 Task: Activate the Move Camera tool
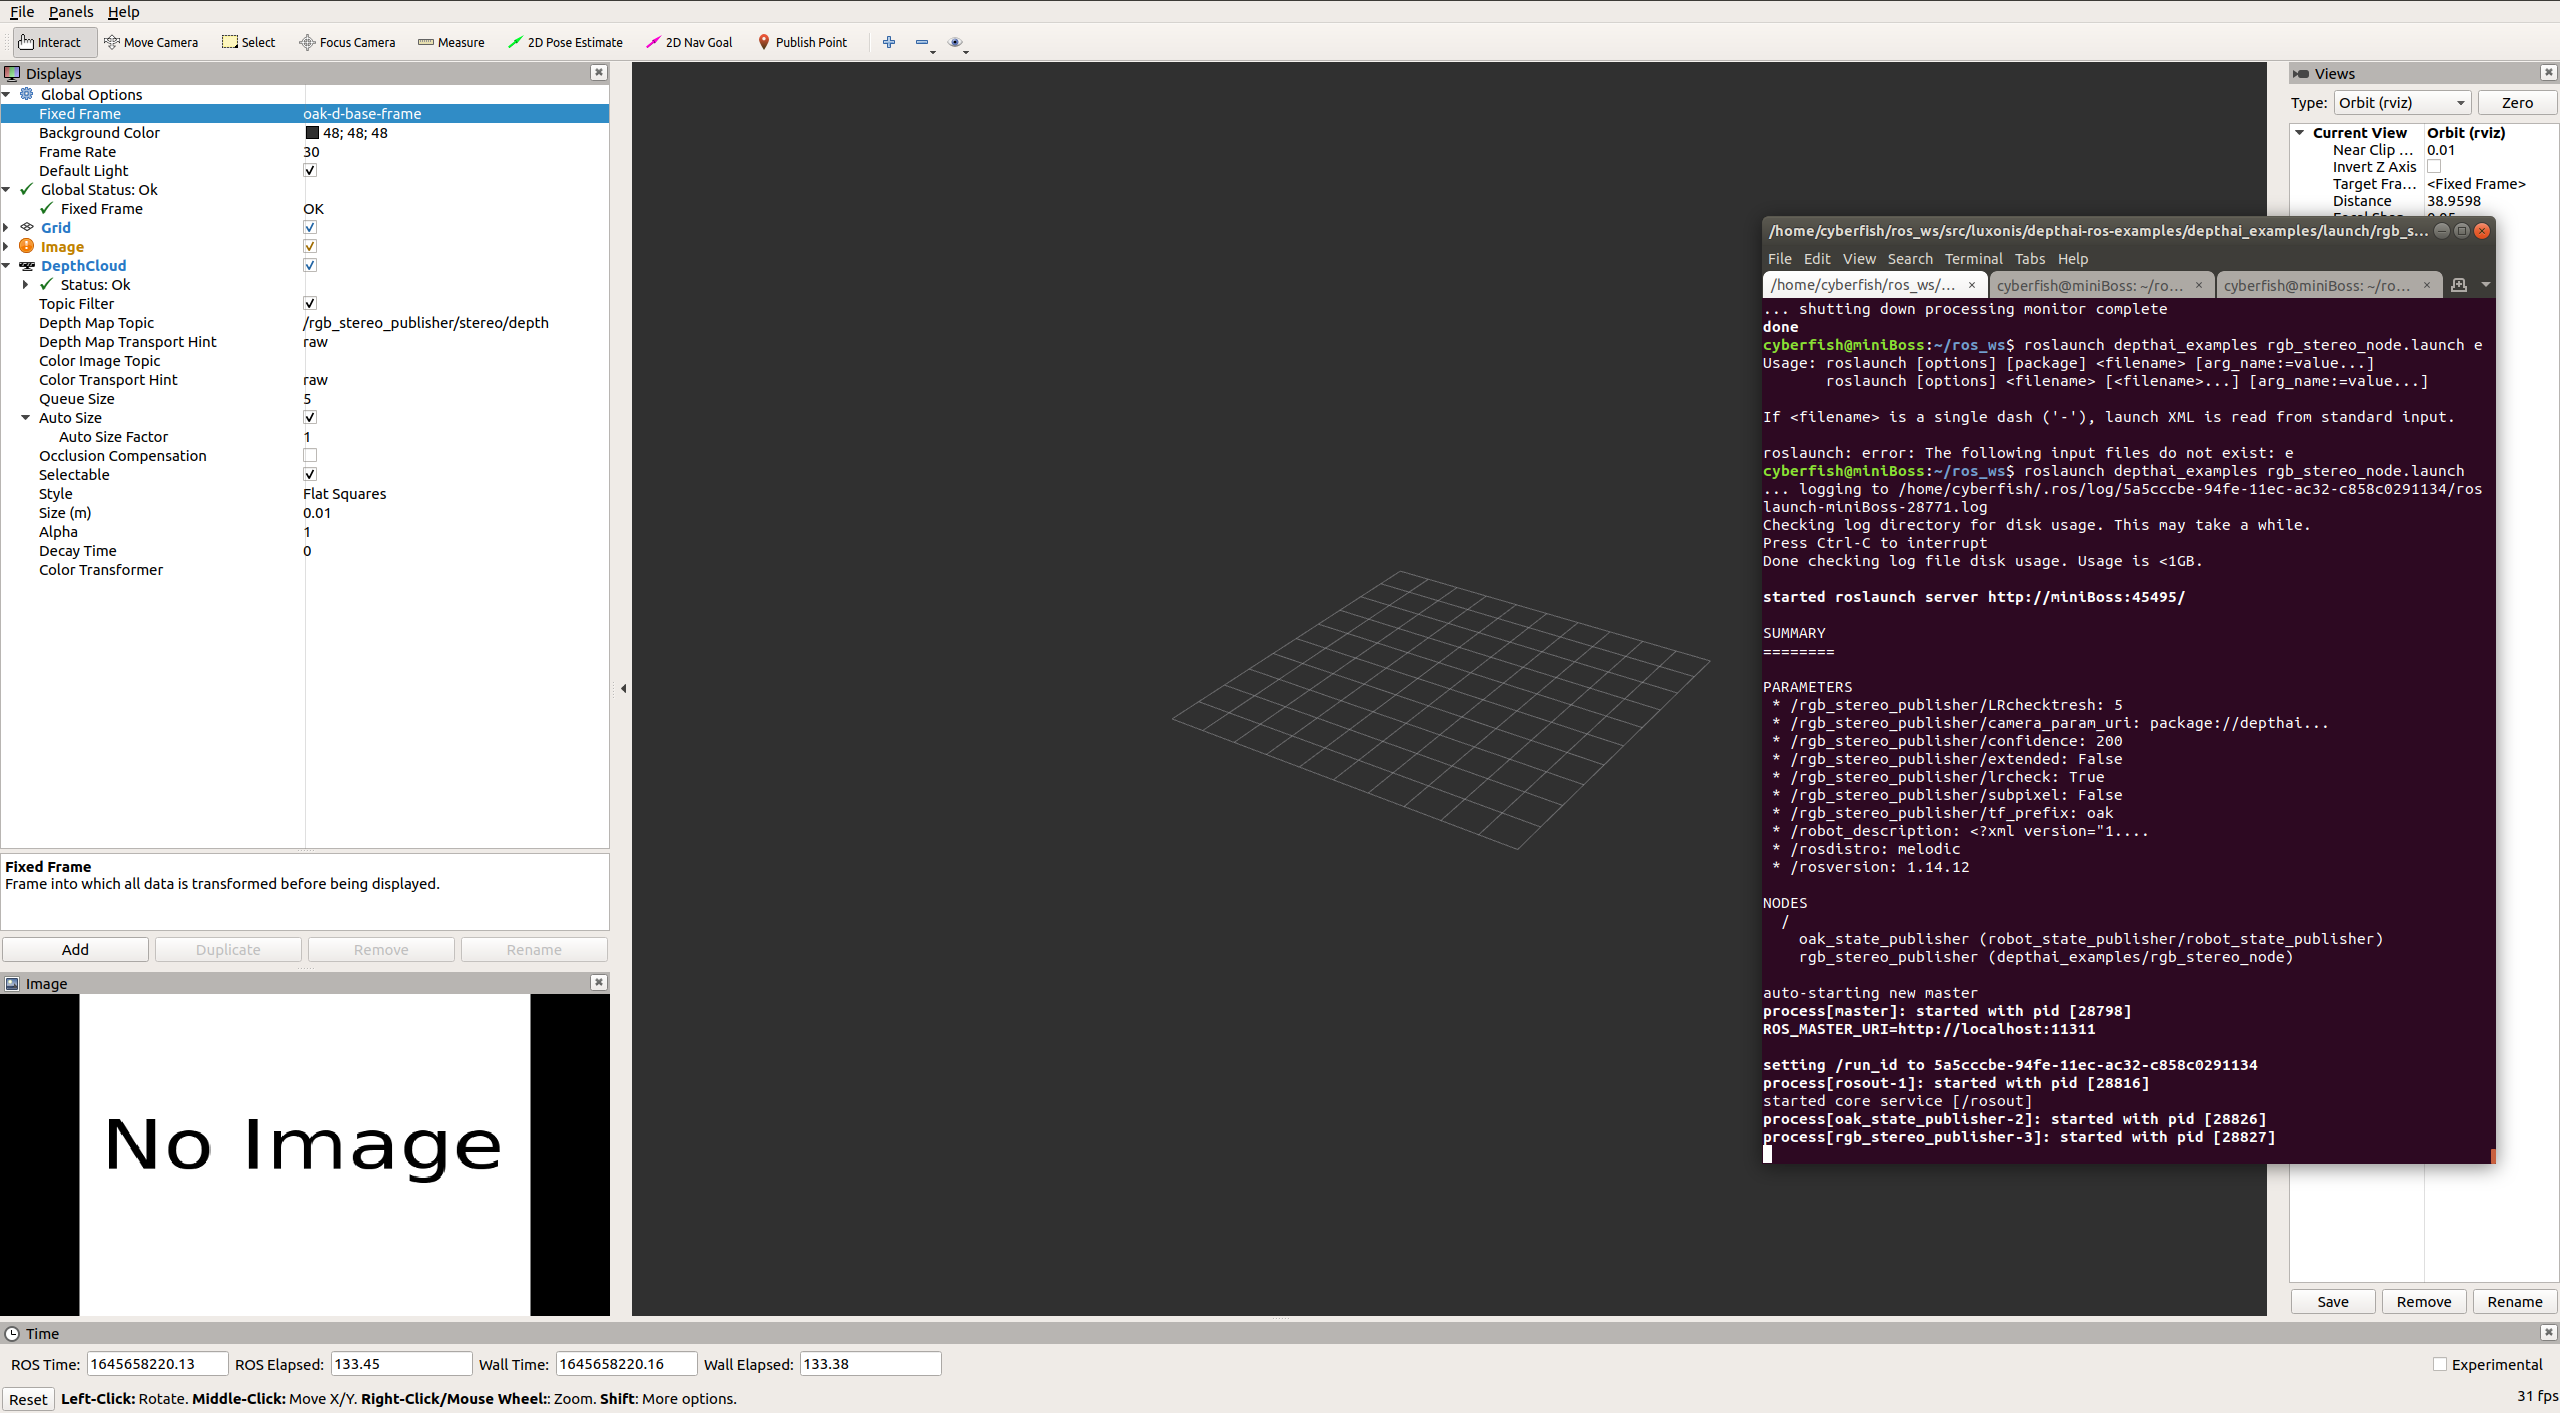tap(152, 42)
